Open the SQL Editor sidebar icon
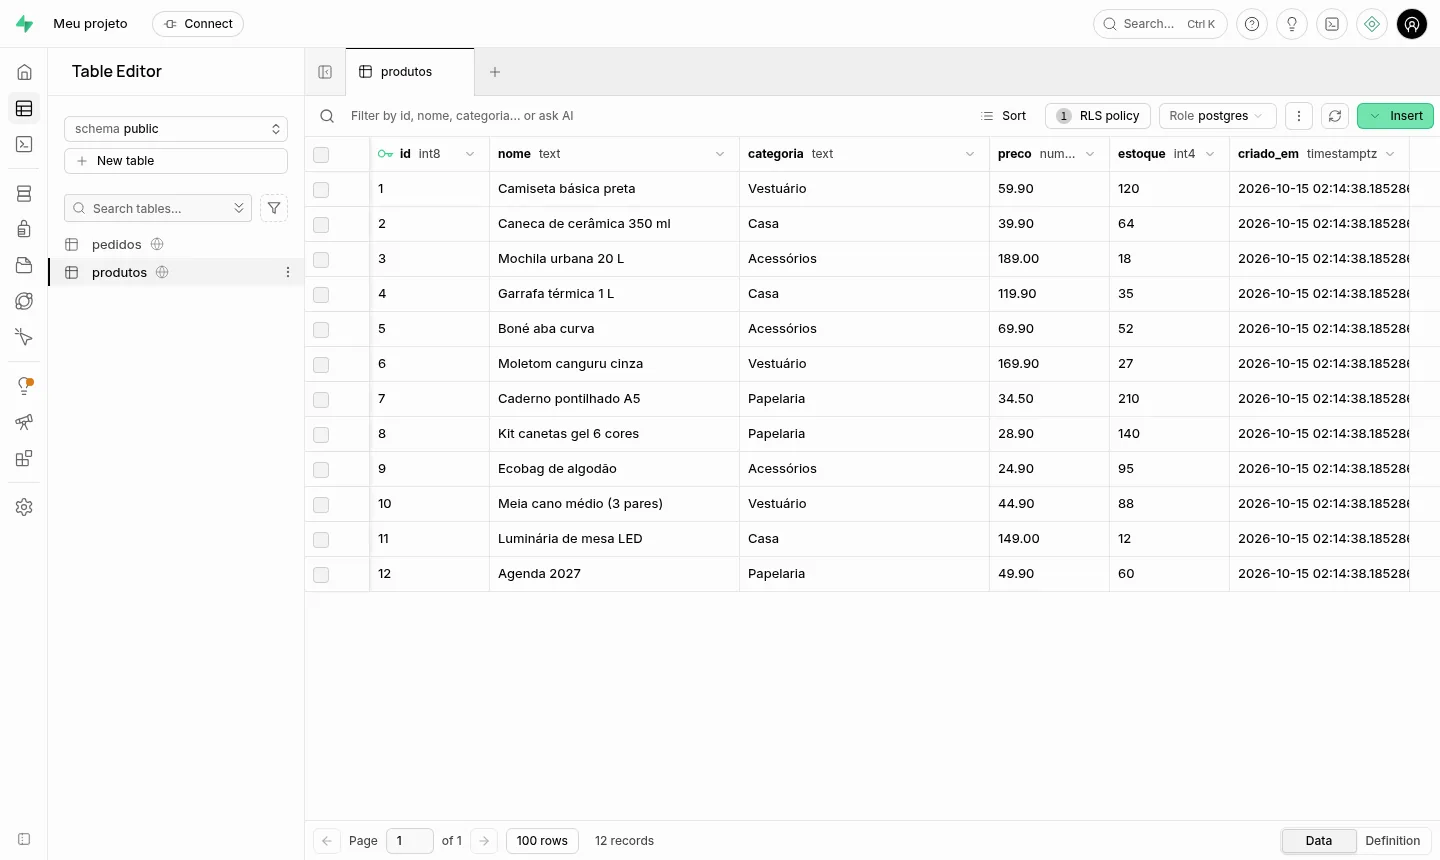Image resolution: width=1440 pixels, height=860 pixels. (x=24, y=144)
